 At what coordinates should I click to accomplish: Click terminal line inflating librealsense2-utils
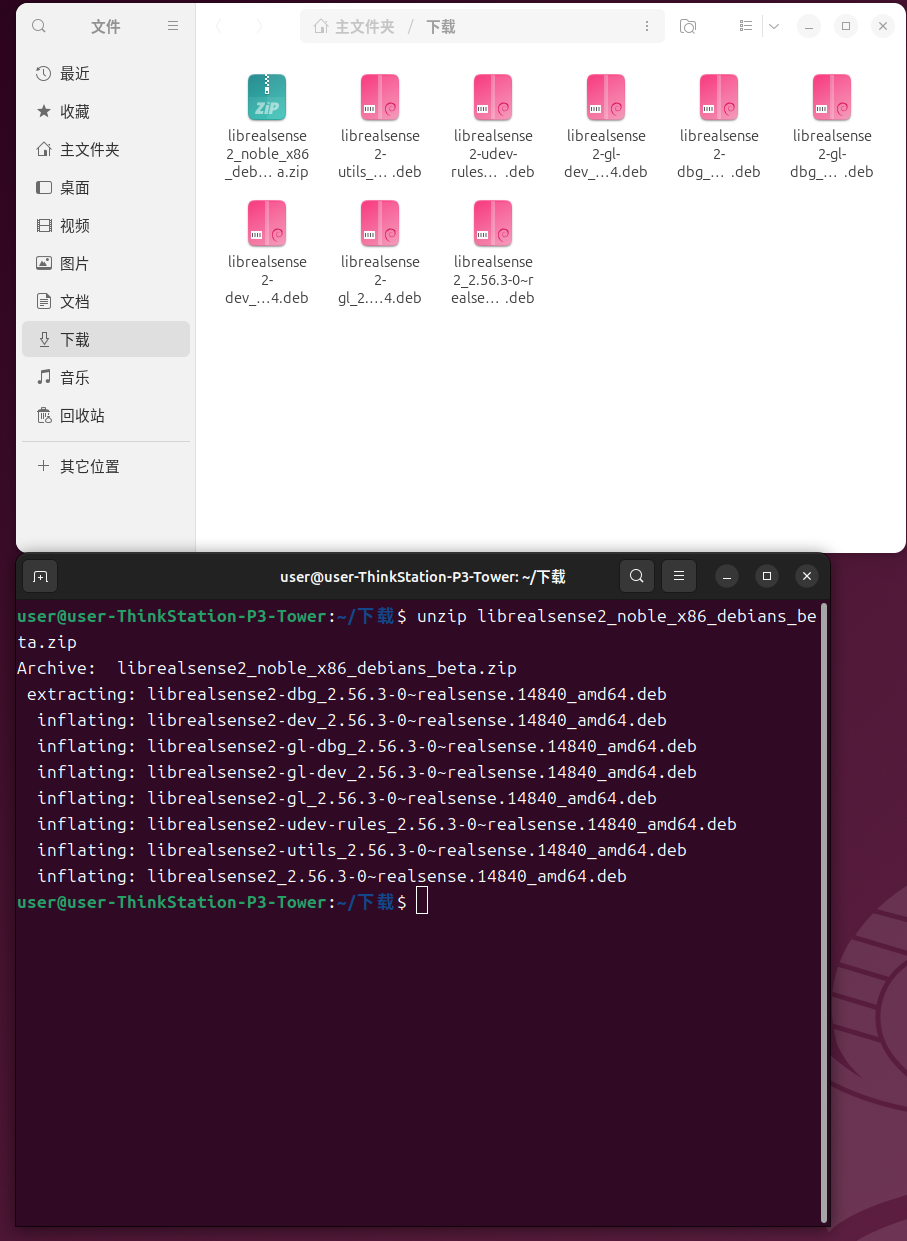click(362, 850)
